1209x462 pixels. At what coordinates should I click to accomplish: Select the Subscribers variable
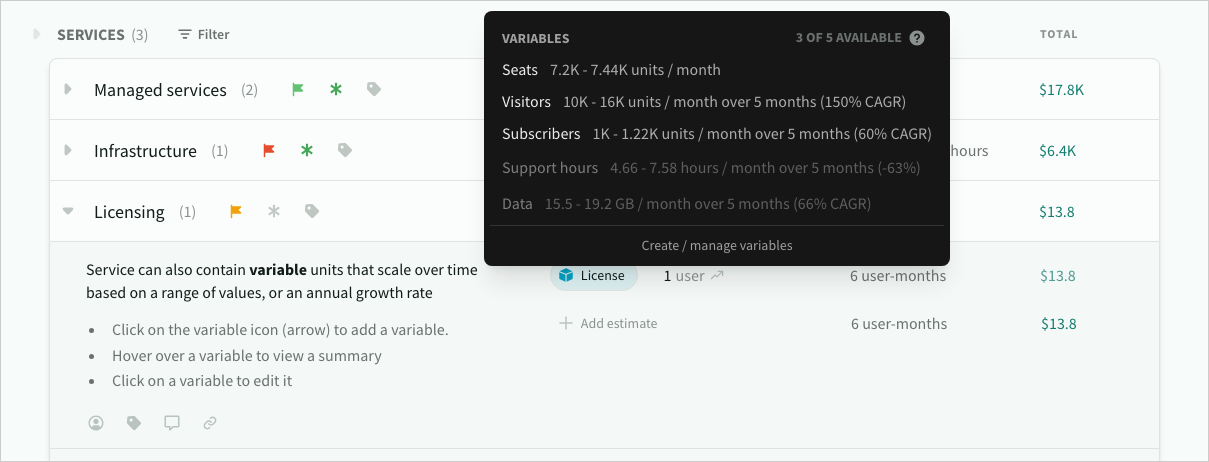tap(541, 134)
